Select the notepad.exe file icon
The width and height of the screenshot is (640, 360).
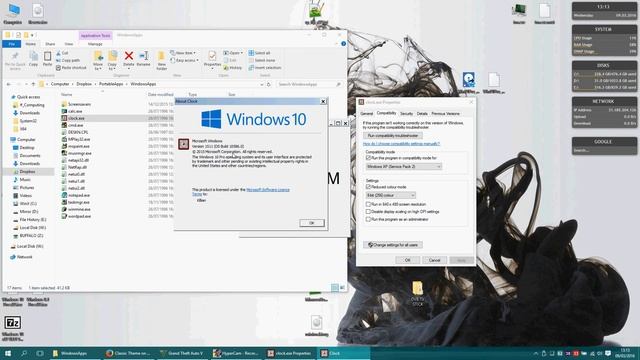pyautogui.click(x=64, y=195)
